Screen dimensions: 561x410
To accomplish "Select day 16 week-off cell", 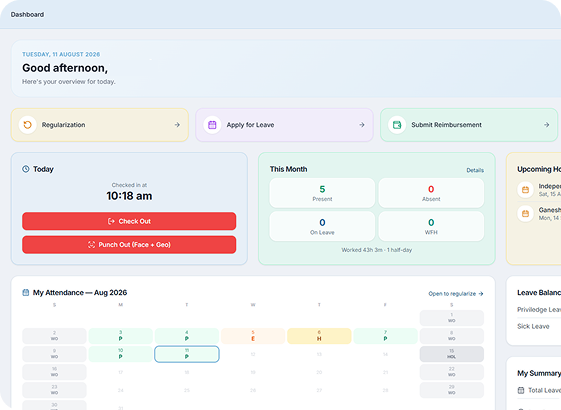I will click(54, 372).
